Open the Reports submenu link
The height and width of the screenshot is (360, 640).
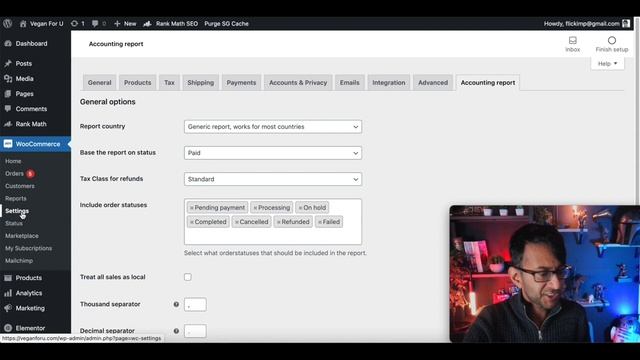pos(16,198)
